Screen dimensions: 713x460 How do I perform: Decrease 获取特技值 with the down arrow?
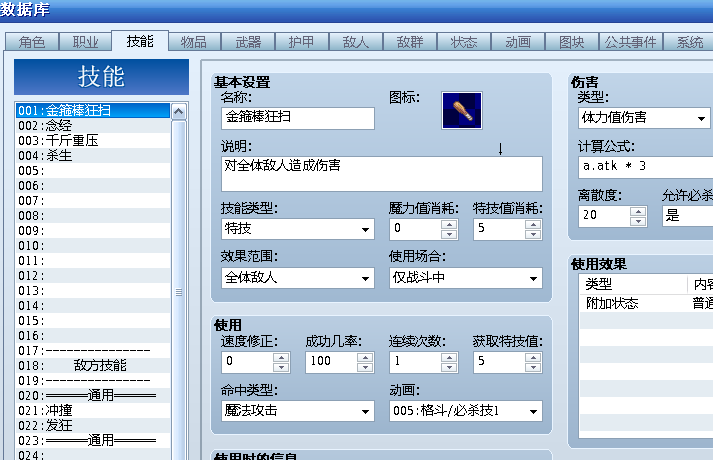click(x=533, y=367)
